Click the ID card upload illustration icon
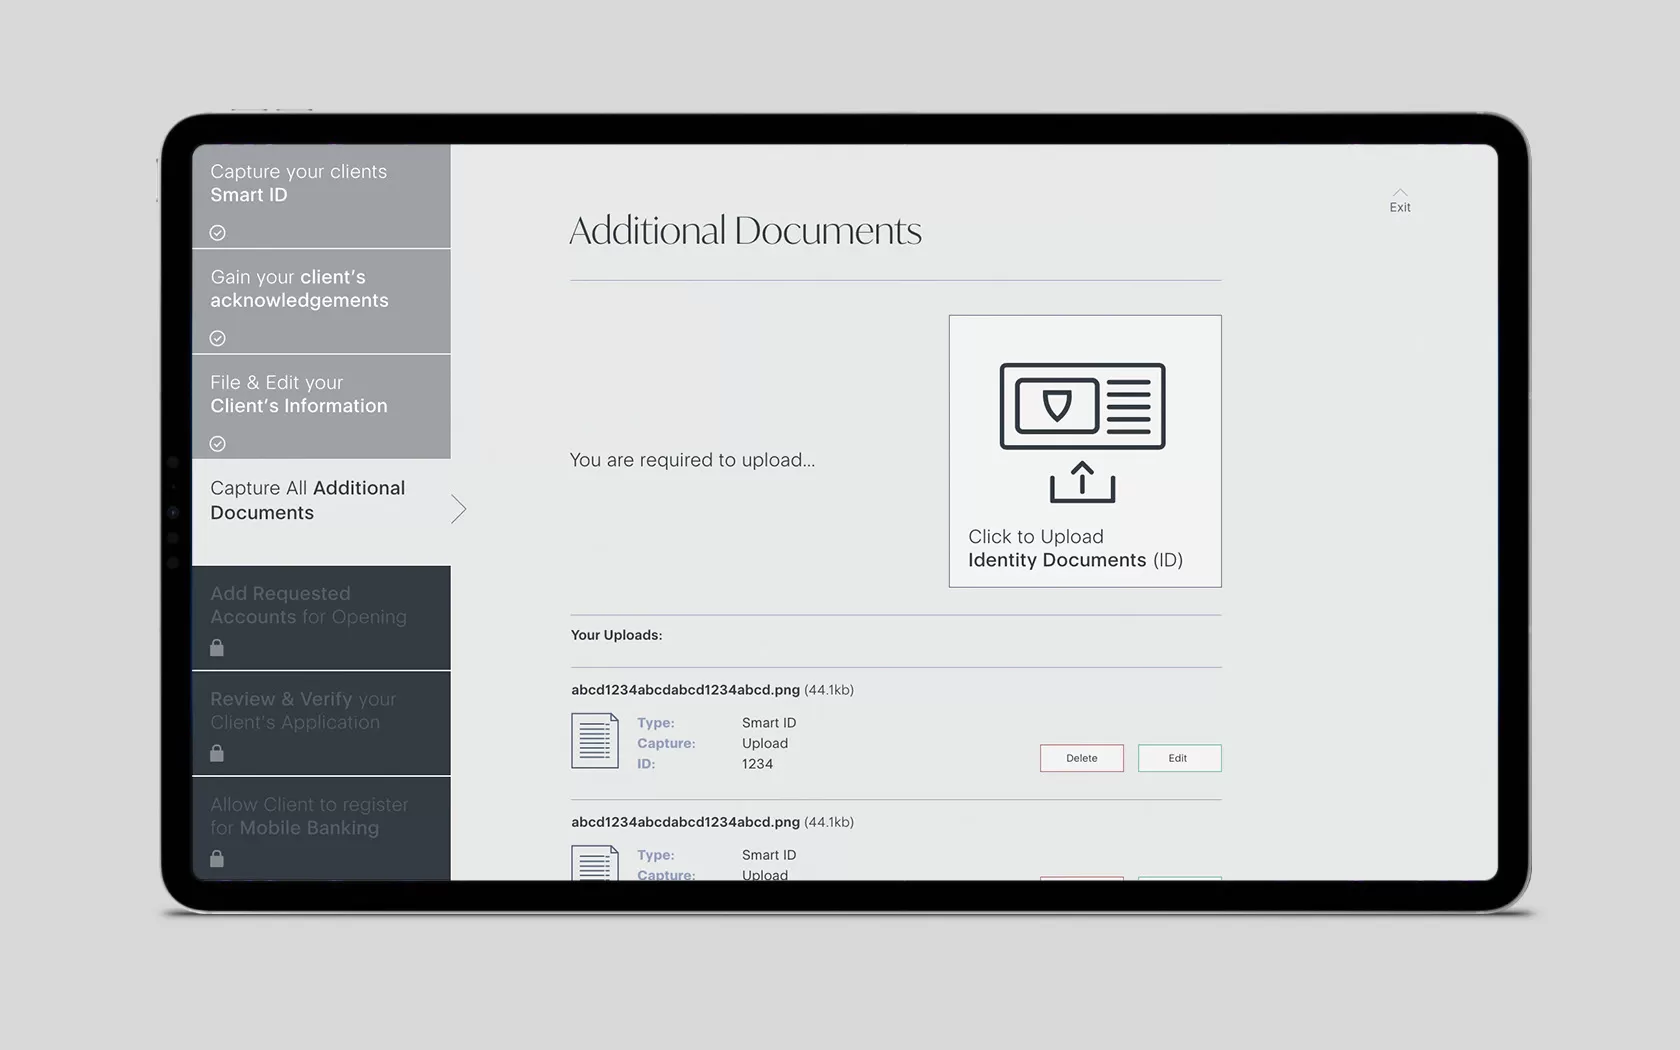 point(1082,406)
